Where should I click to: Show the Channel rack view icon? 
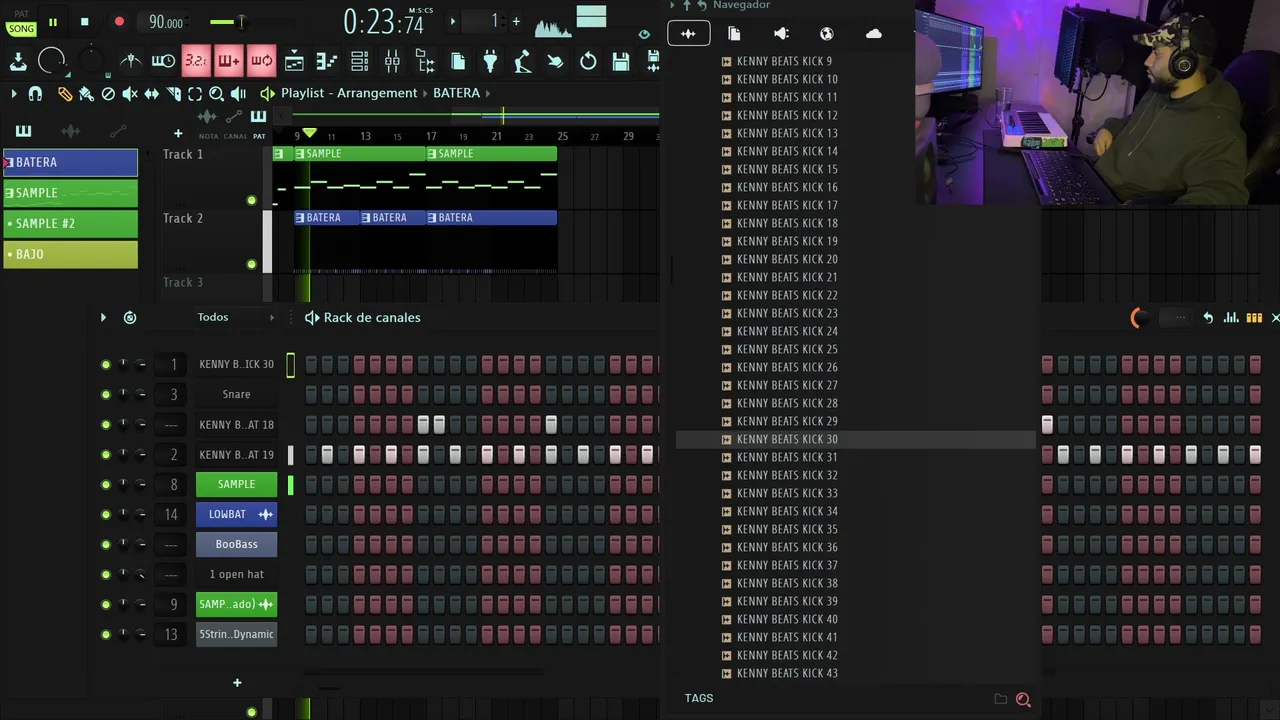click(x=359, y=61)
